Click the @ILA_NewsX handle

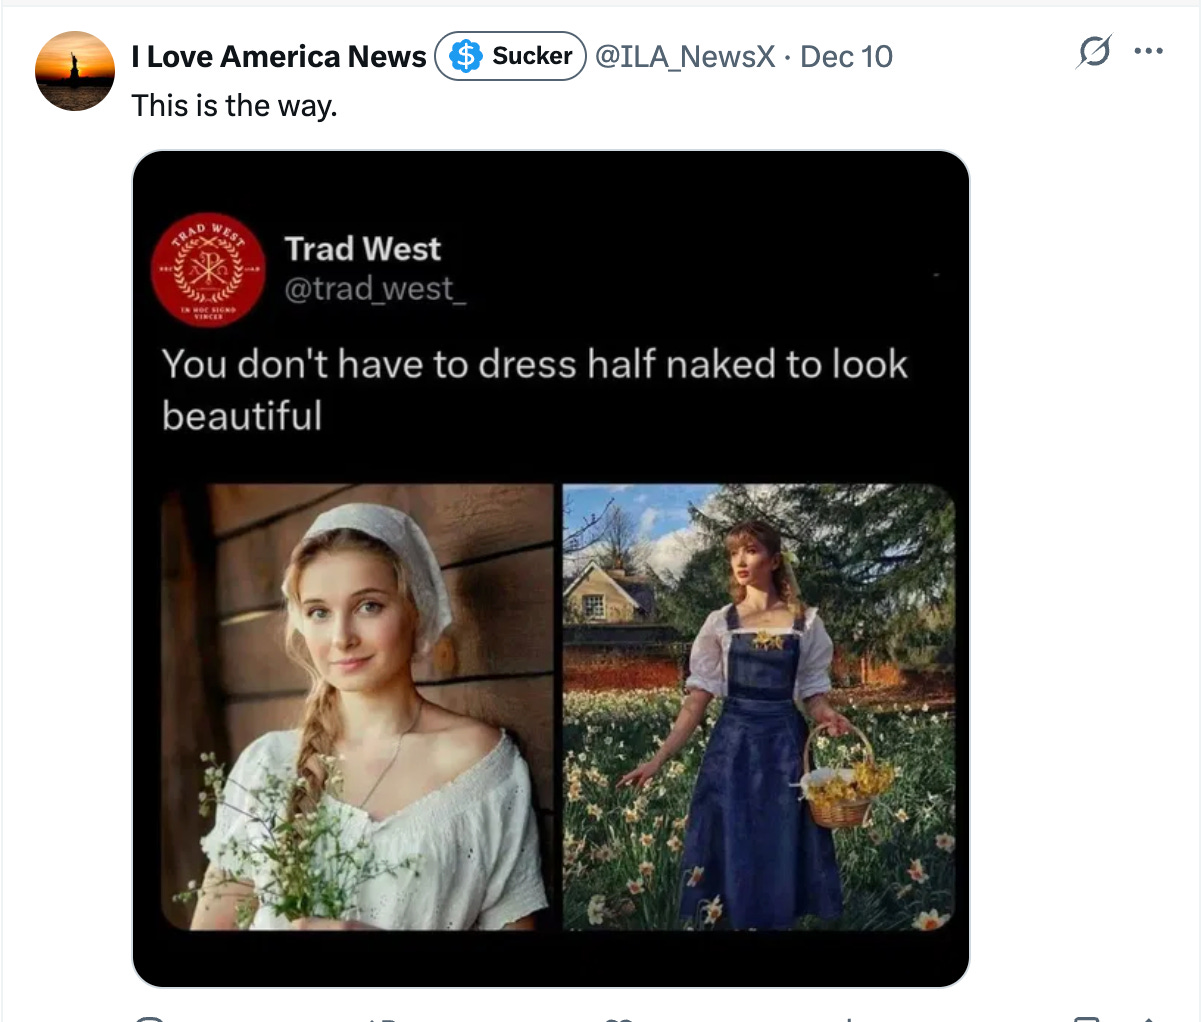[685, 57]
